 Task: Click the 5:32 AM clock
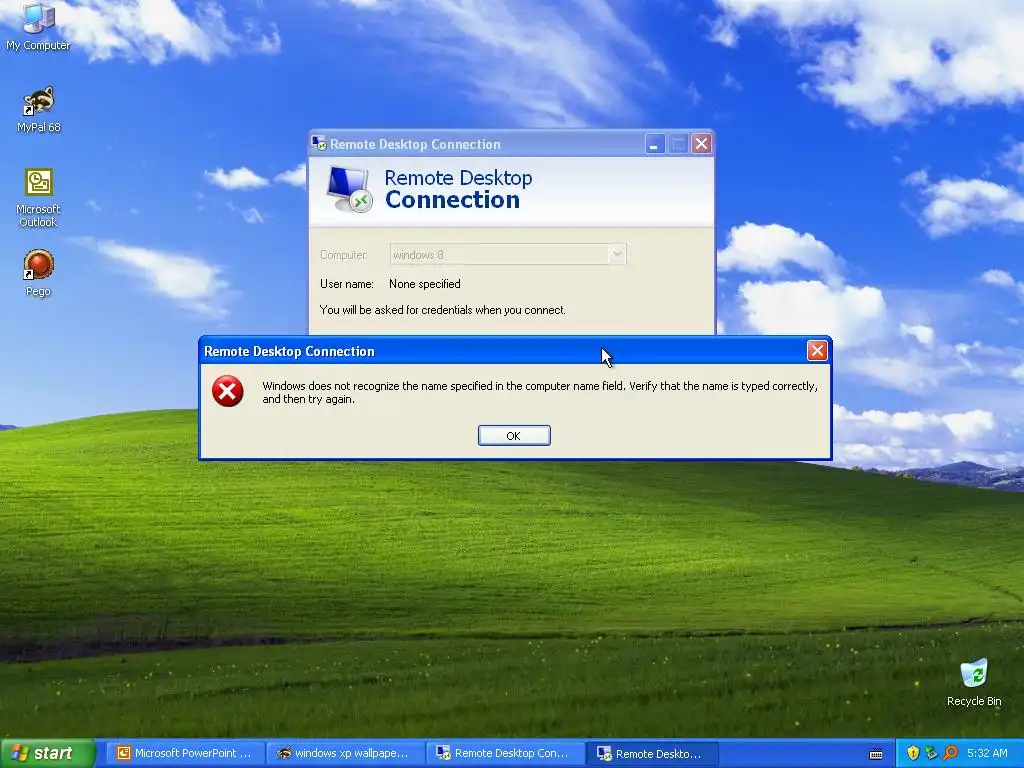coord(987,753)
